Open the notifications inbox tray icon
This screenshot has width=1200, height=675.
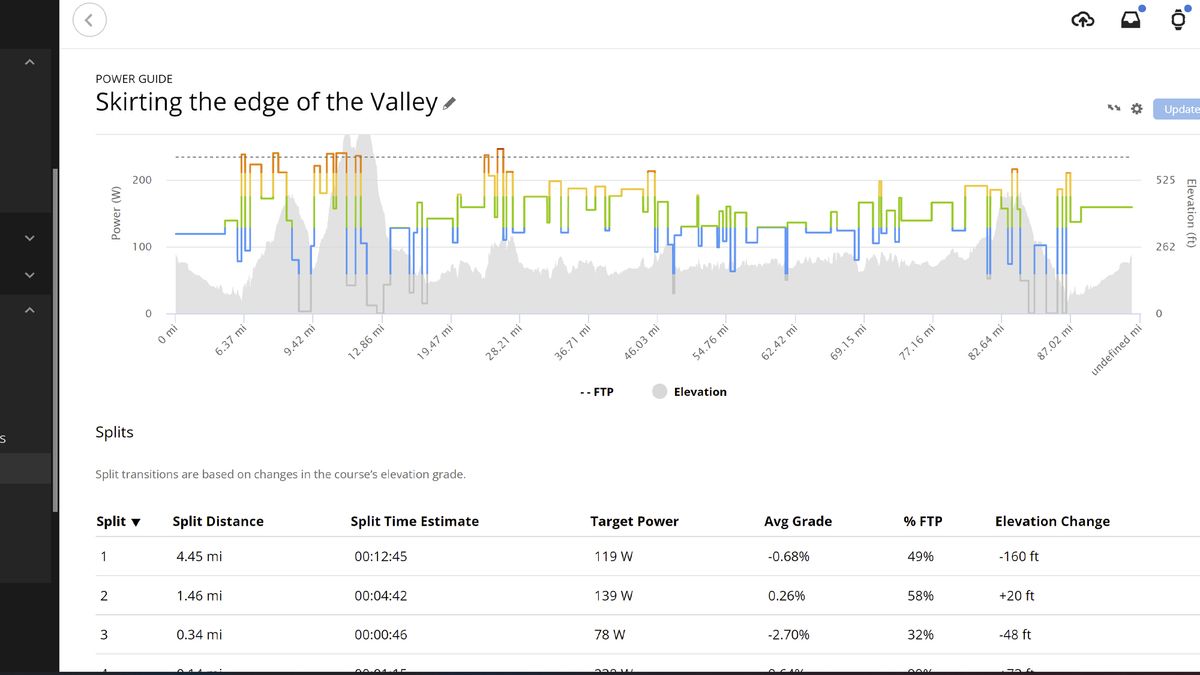[x=1130, y=20]
